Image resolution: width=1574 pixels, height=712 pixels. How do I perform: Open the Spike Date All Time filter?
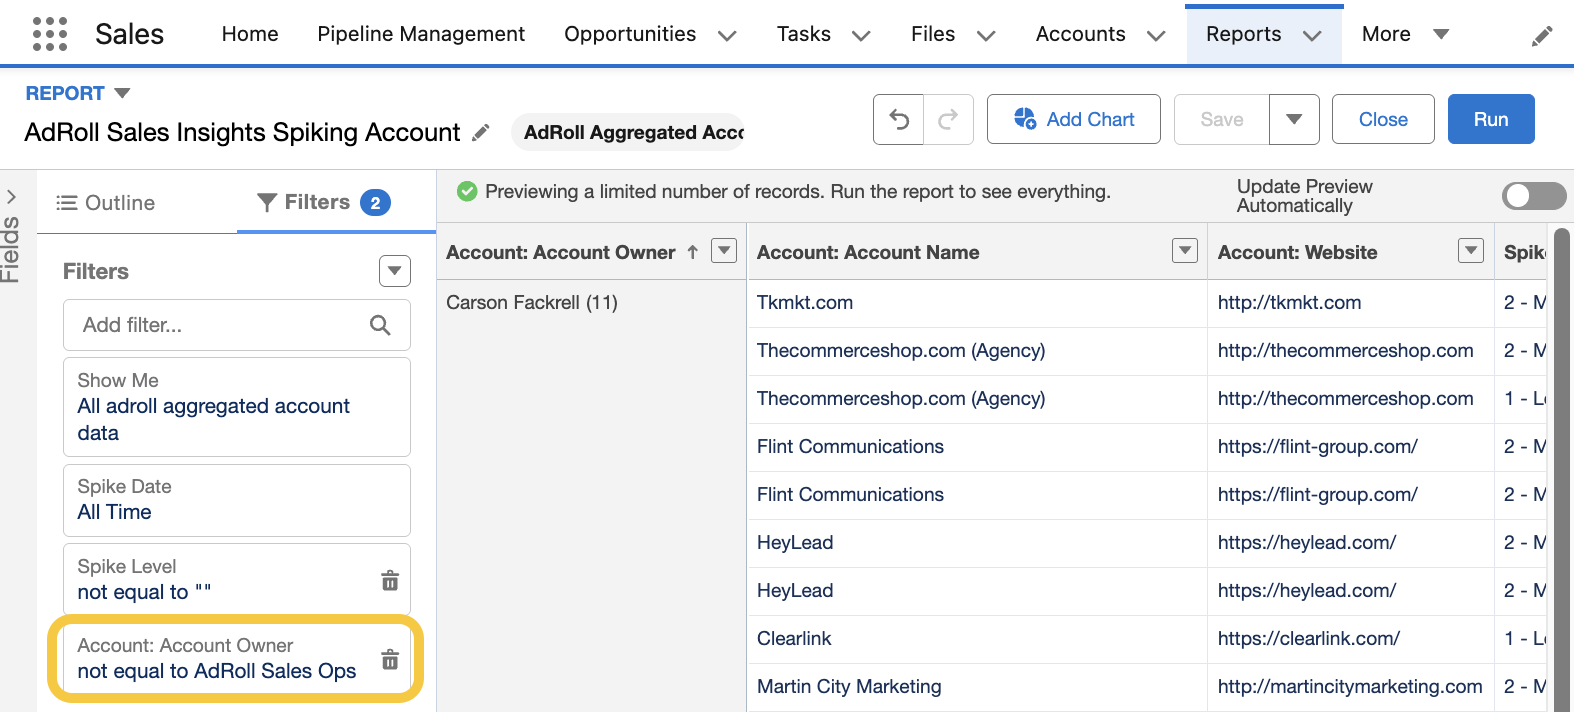[x=236, y=500]
